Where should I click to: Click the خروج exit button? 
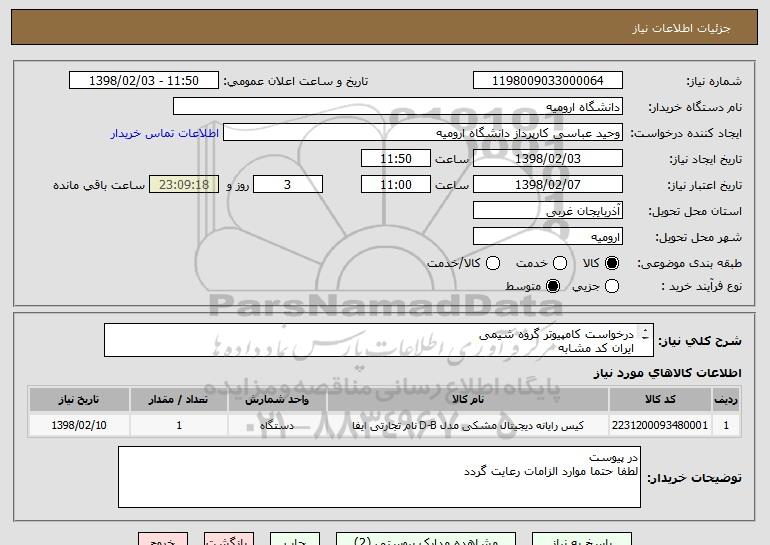[x=163, y=539]
